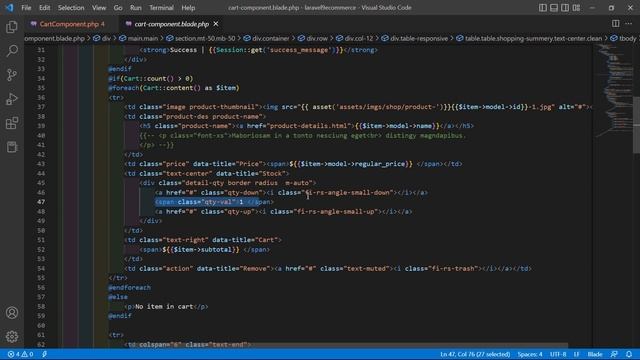This screenshot has height=360, width=640.
Task: Click the errors and warnings indicator
Action: pyautogui.click(x=20, y=354)
